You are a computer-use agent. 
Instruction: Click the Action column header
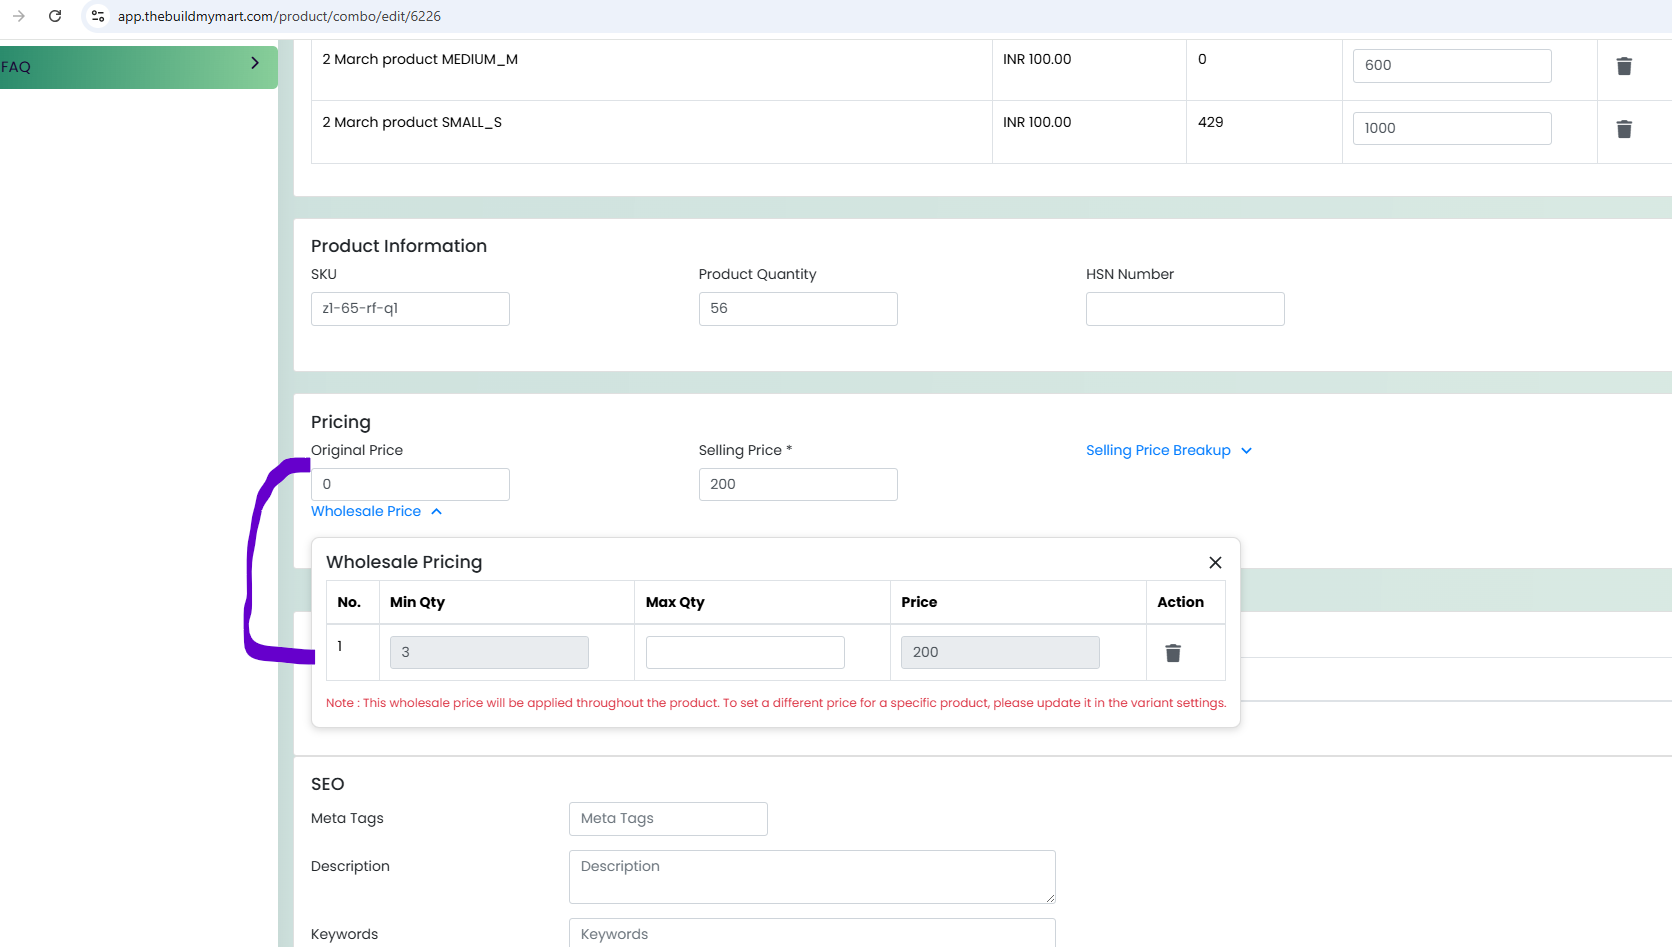coord(1180,602)
